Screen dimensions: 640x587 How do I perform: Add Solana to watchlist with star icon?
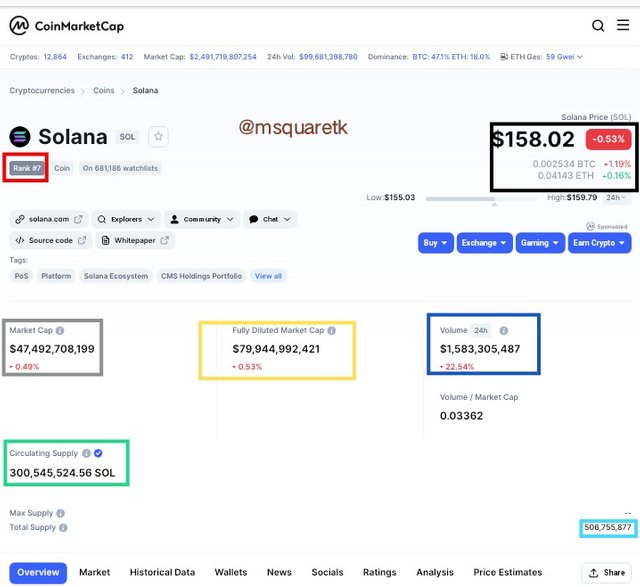[x=158, y=136]
